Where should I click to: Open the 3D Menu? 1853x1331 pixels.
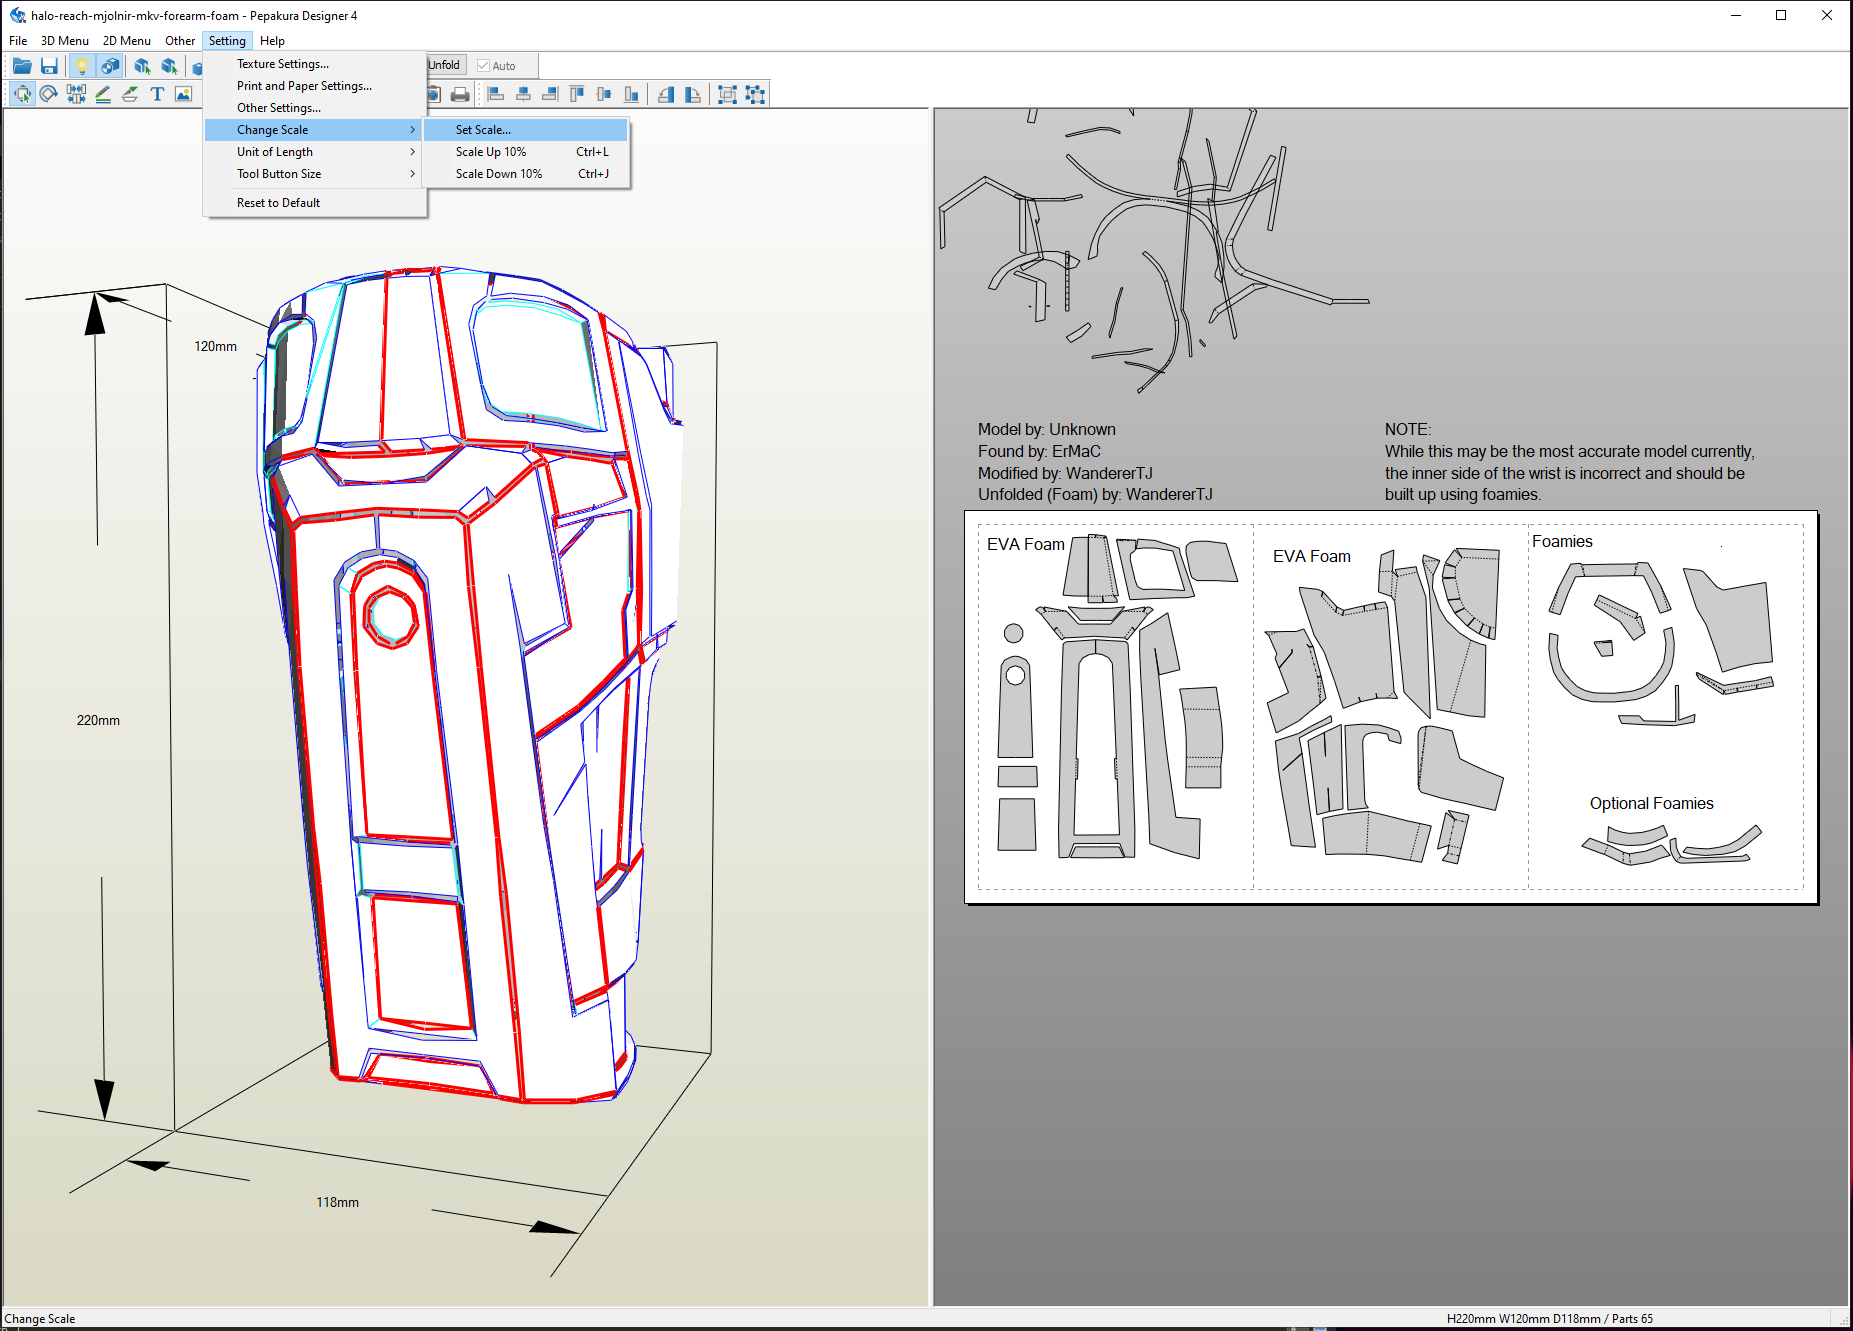tap(65, 41)
